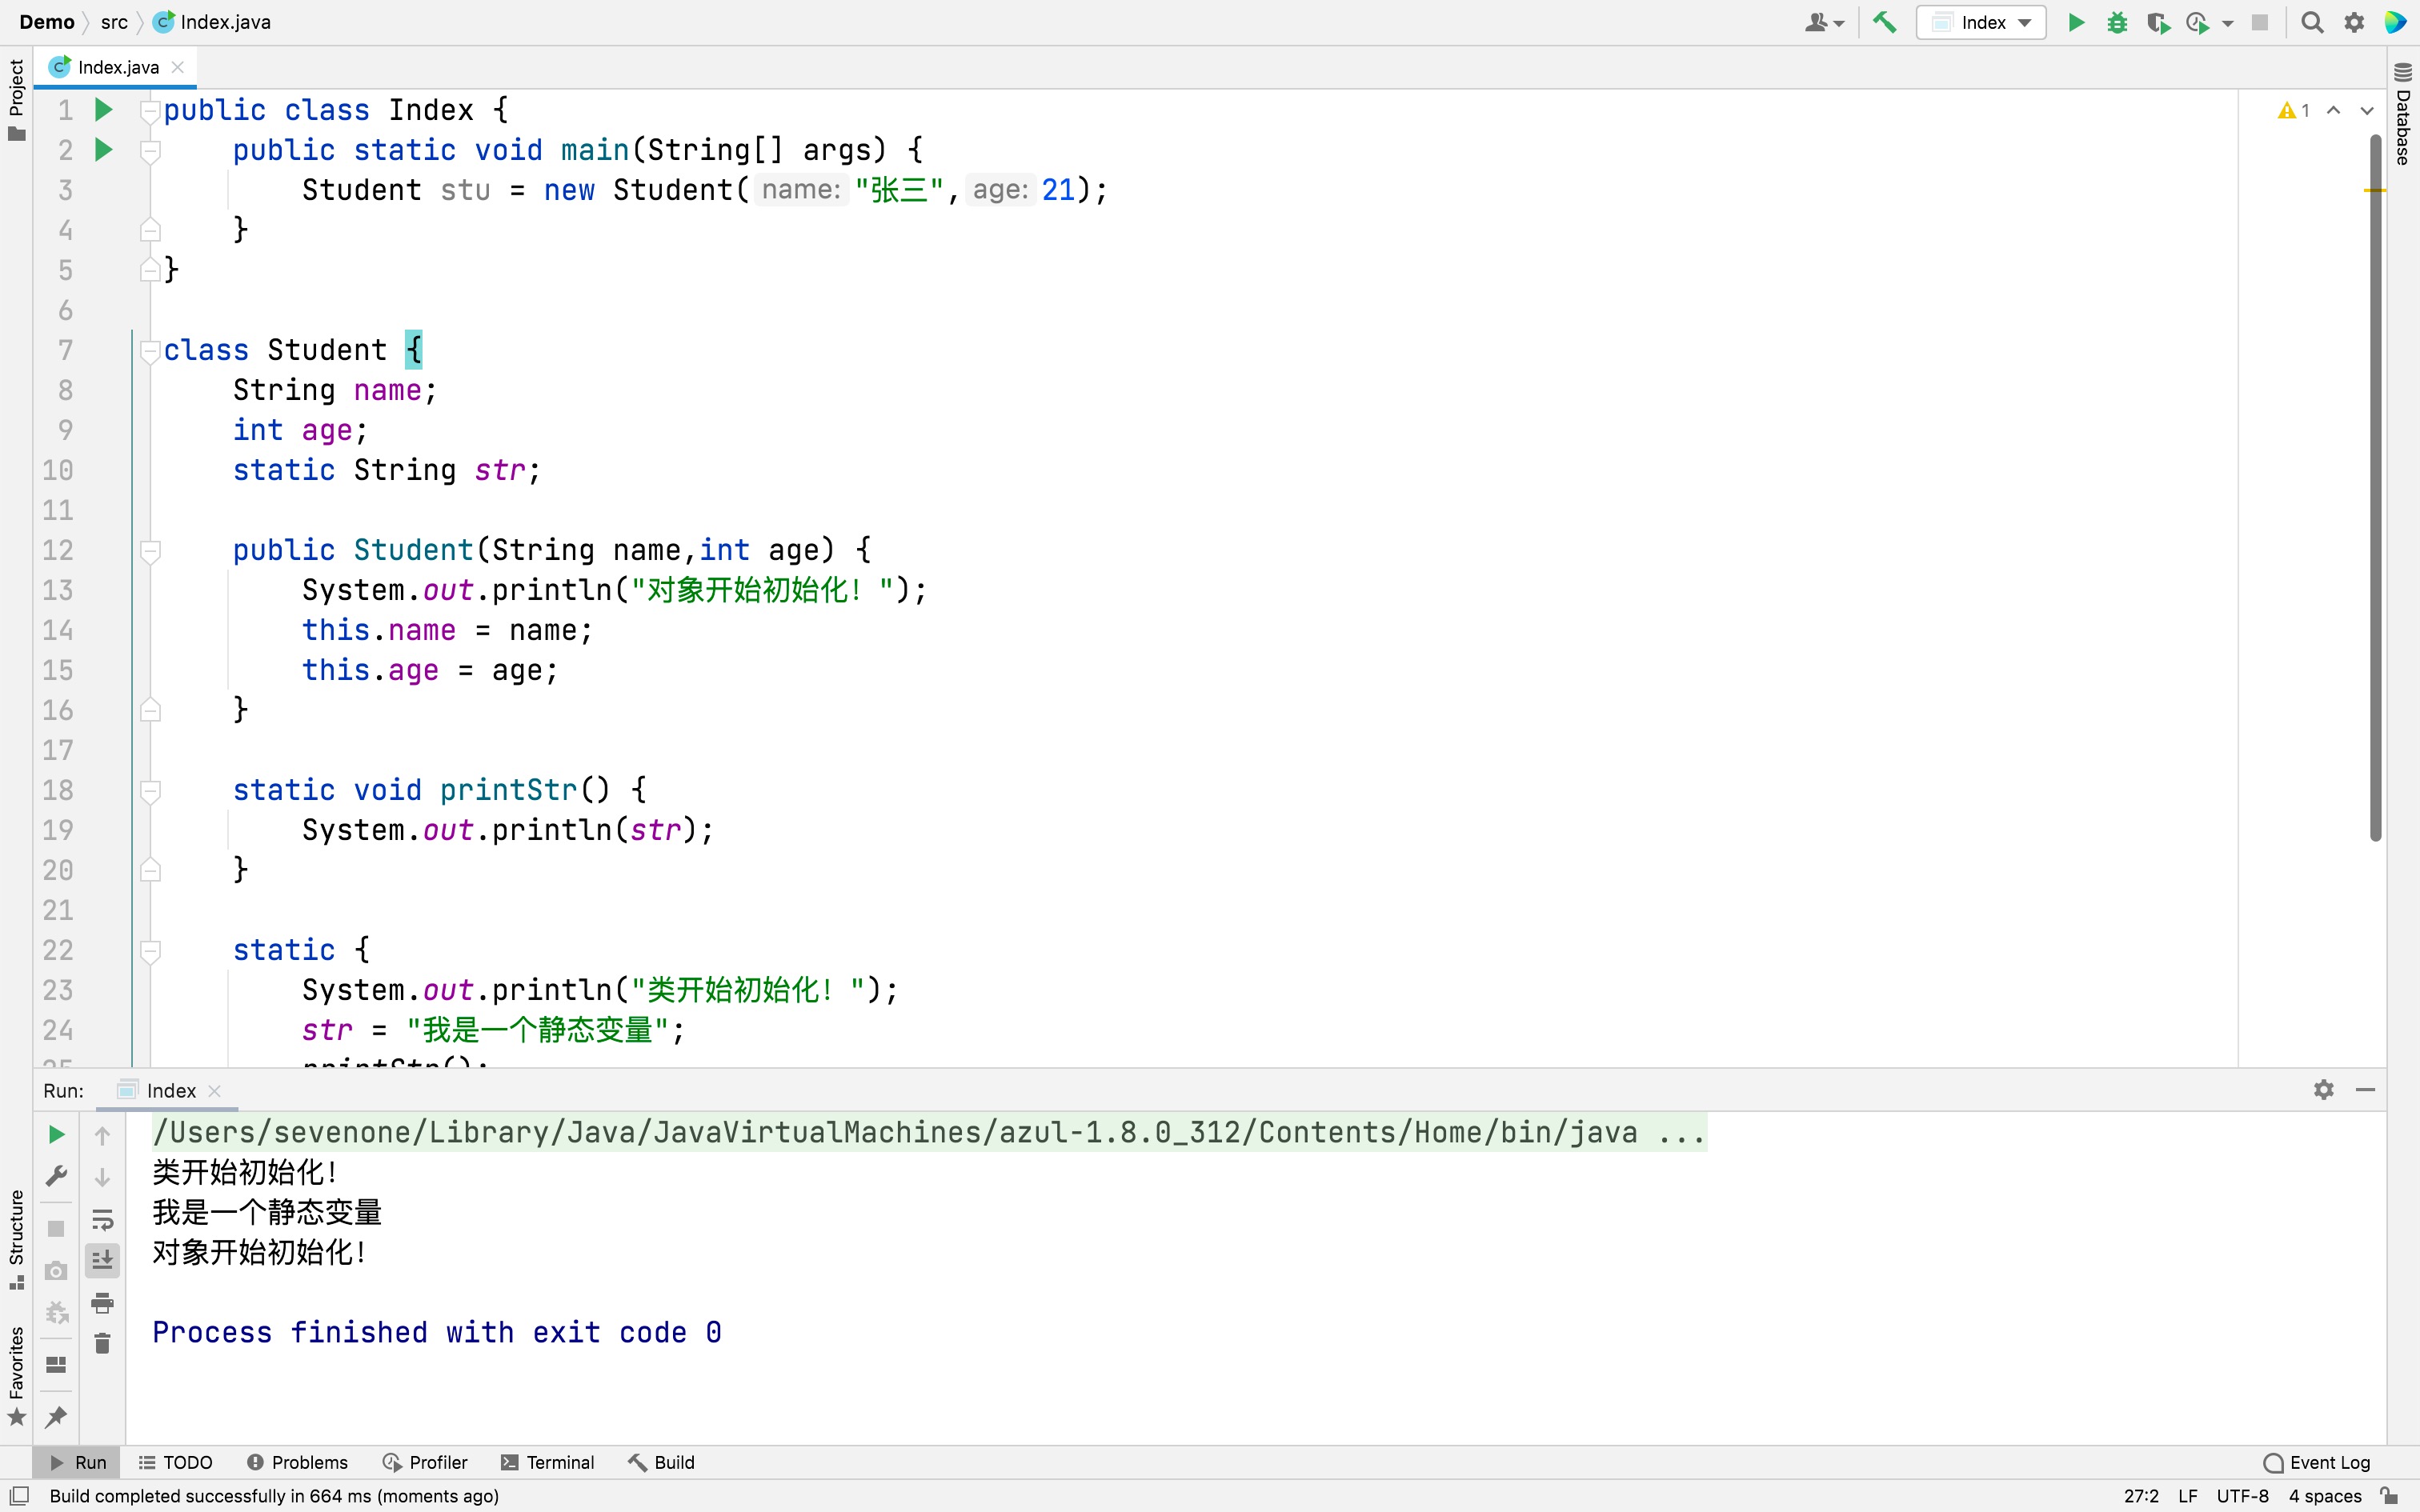Toggle scroll to end in console
The image size is (2420, 1512).
[102, 1260]
